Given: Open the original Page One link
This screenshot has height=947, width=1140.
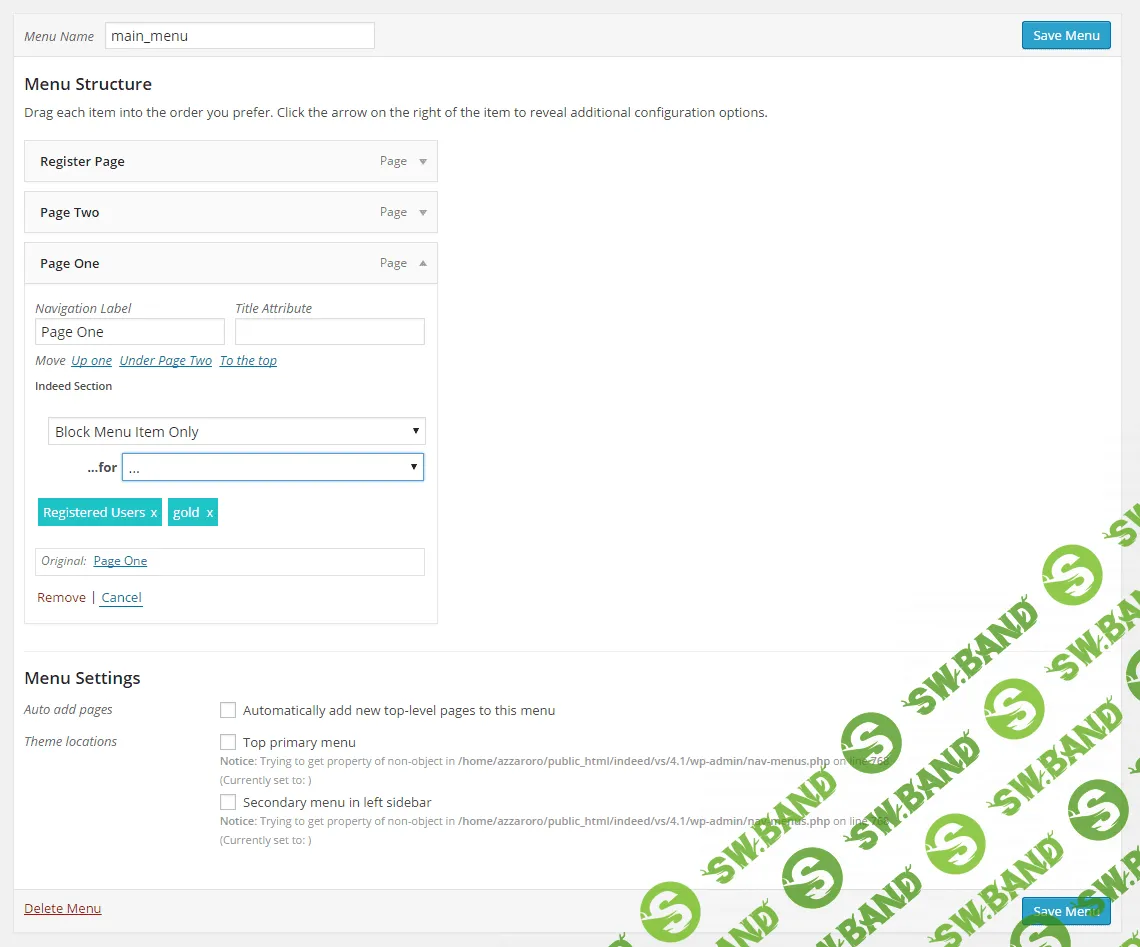Looking at the screenshot, I should pos(120,561).
